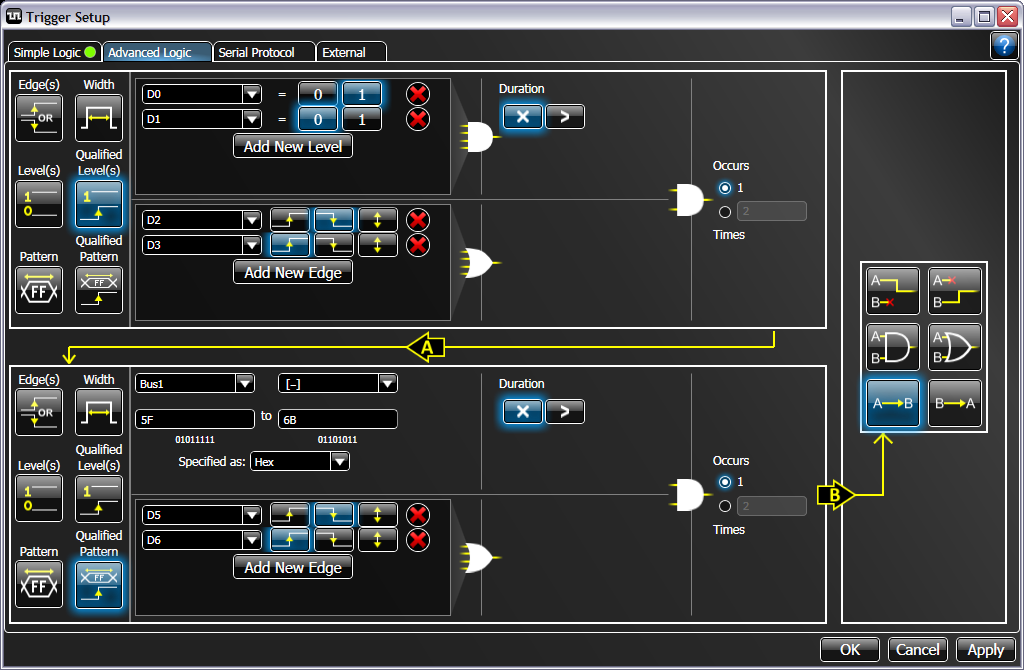Set D2 to rising edge
Image resolution: width=1024 pixels, height=670 pixels.
[x=290, y=220]
